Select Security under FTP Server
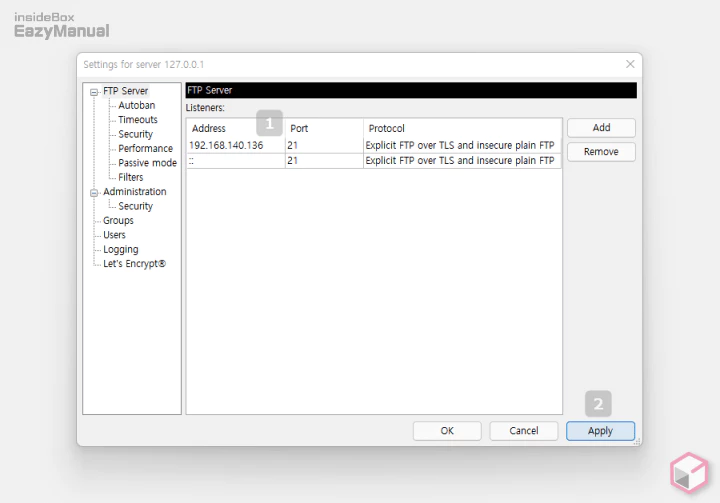Viewport: 720px width, 503px height. (135, 134)
